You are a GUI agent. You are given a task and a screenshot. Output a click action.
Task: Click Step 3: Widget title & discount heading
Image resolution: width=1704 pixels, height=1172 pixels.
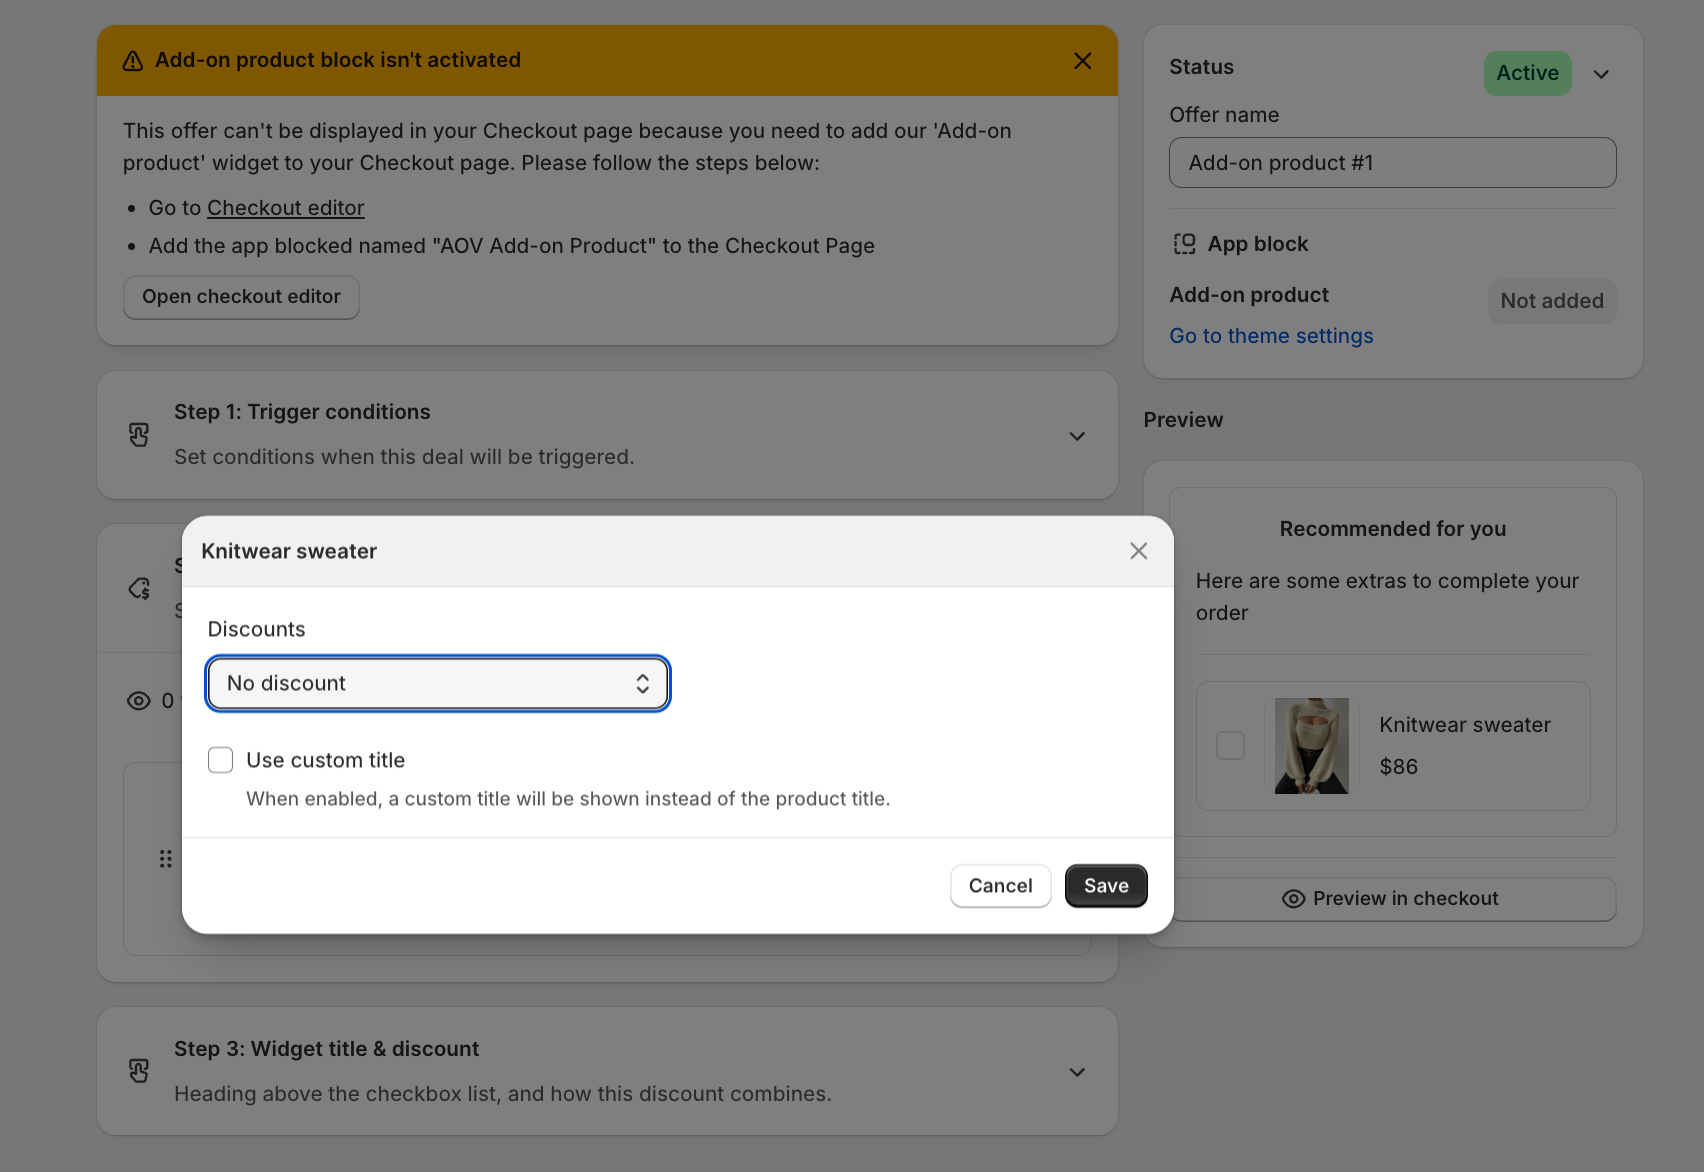[326, 1049]
